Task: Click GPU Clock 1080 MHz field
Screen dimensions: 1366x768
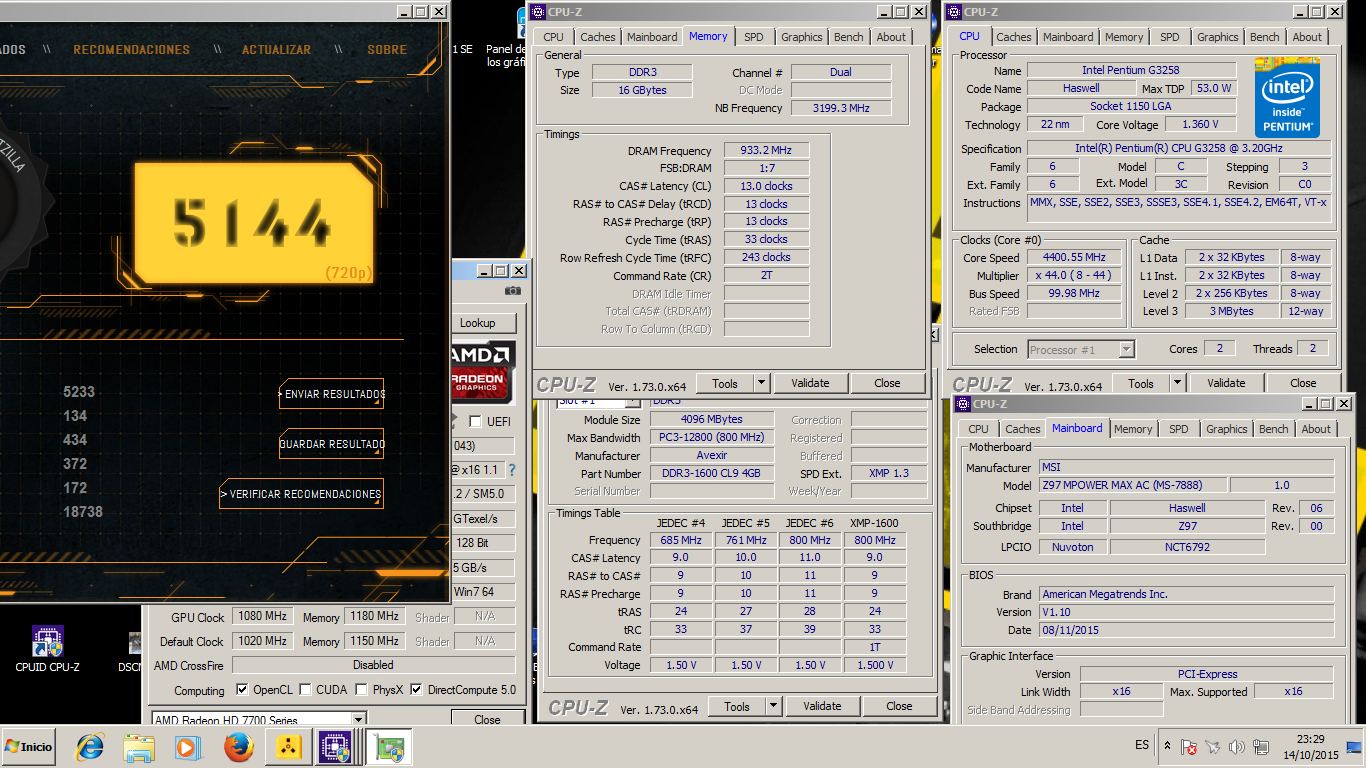Action: 263,616
